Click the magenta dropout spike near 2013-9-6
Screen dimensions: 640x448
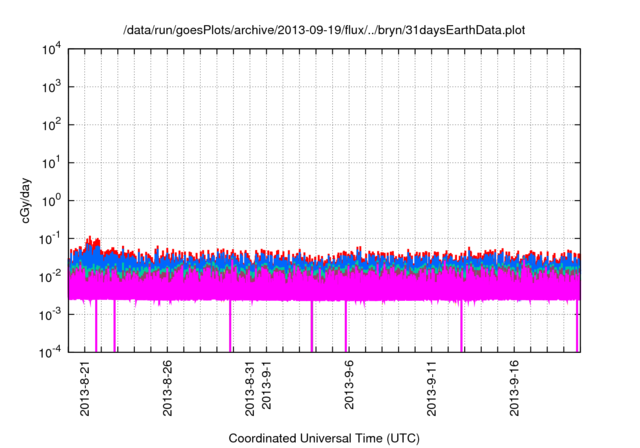pyautogui.click(x=345, y=326)
